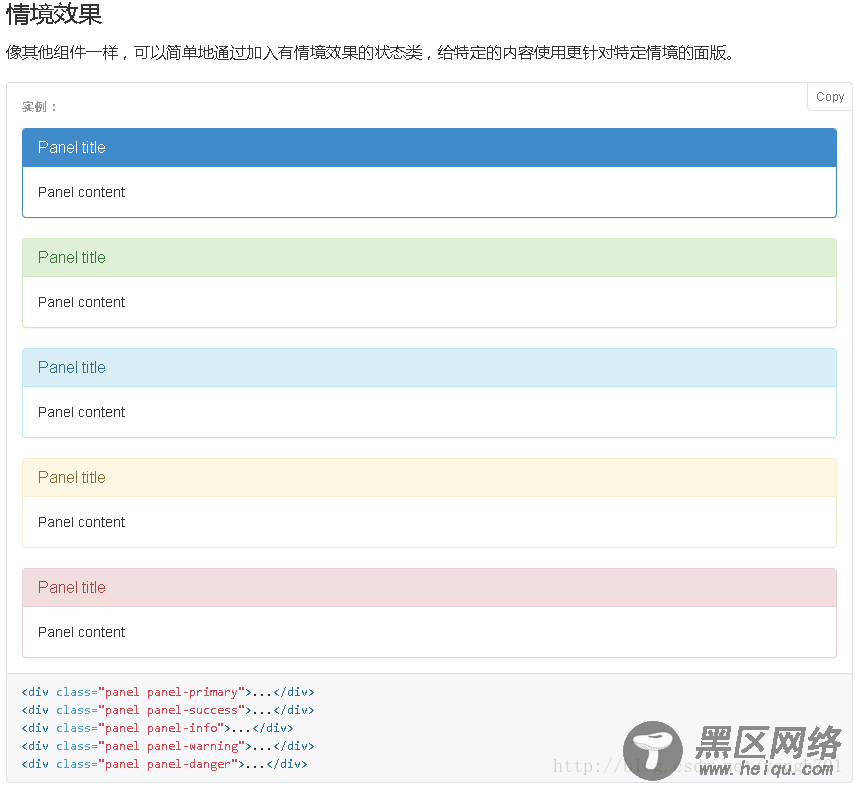Click Panel content in the primary blue panel
The image size is (855, 786).
pyautogui.click(x=81, y=192)
